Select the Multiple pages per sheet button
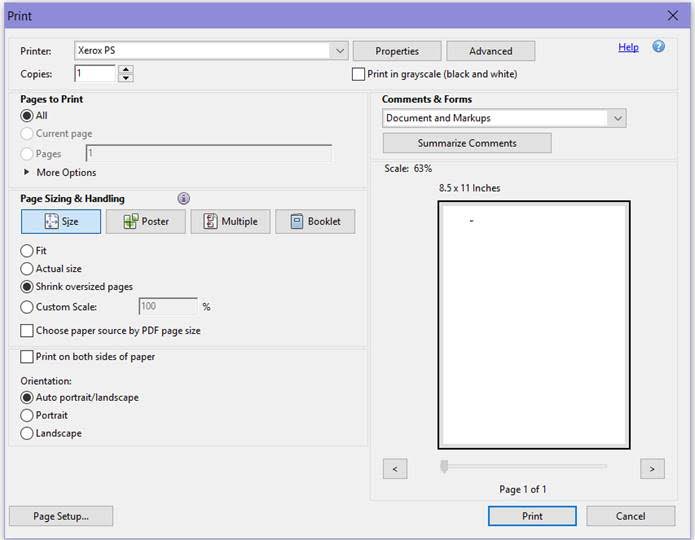 (x=230, y=221)
